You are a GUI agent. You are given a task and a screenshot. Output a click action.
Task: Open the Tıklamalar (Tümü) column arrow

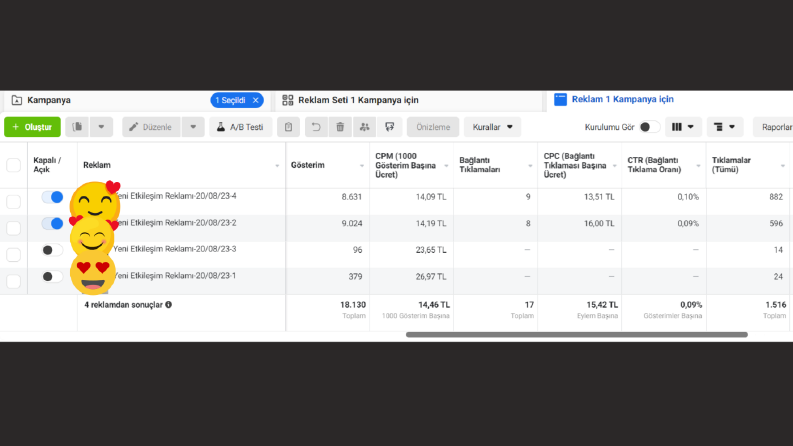782,166
